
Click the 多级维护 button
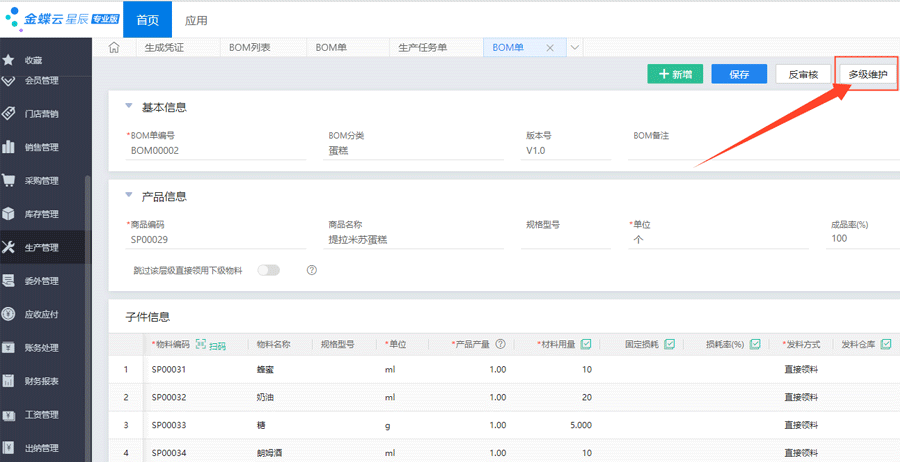point(867,74)
